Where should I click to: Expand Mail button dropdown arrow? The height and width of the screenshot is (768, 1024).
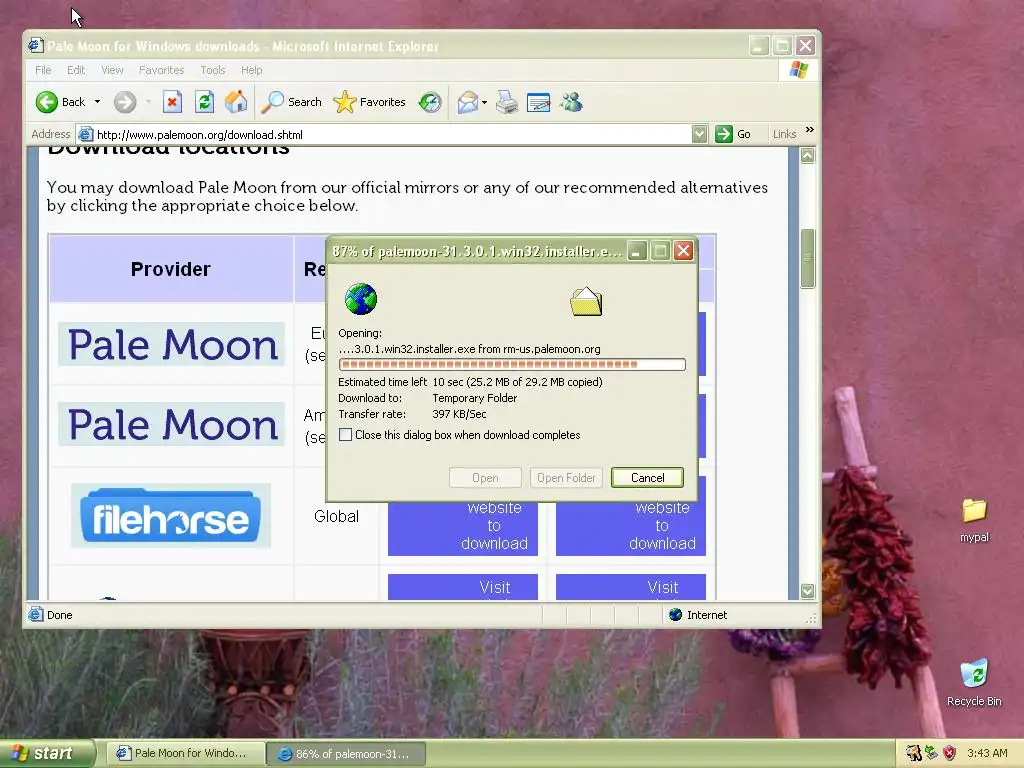tap(484, 102)
